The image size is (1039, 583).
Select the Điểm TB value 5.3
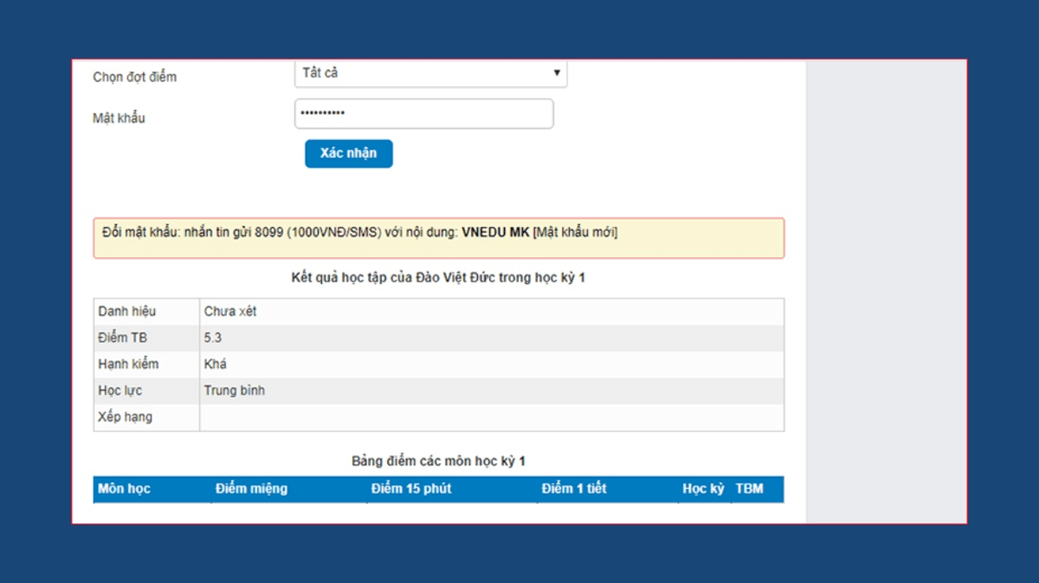pos(213,338)
